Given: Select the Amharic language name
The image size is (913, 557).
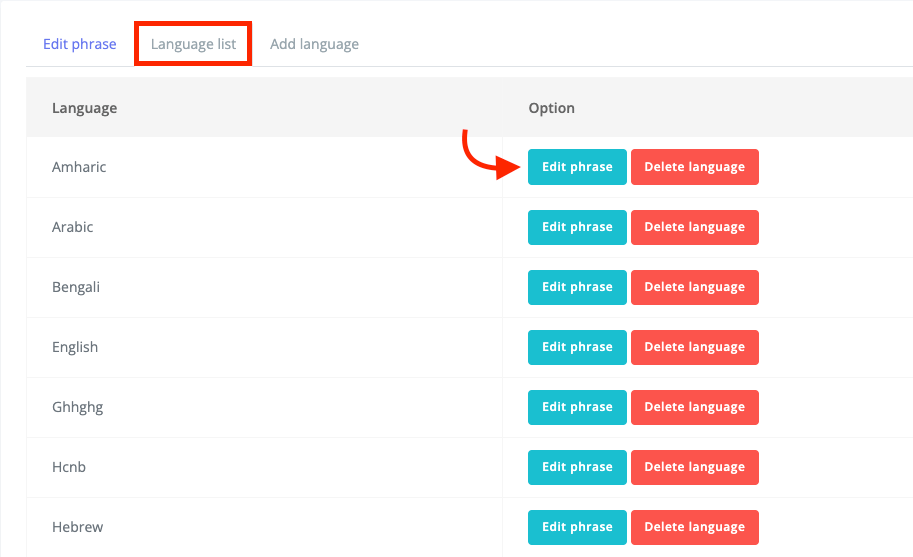Looking at the screenshot, I should coord(79,167).
